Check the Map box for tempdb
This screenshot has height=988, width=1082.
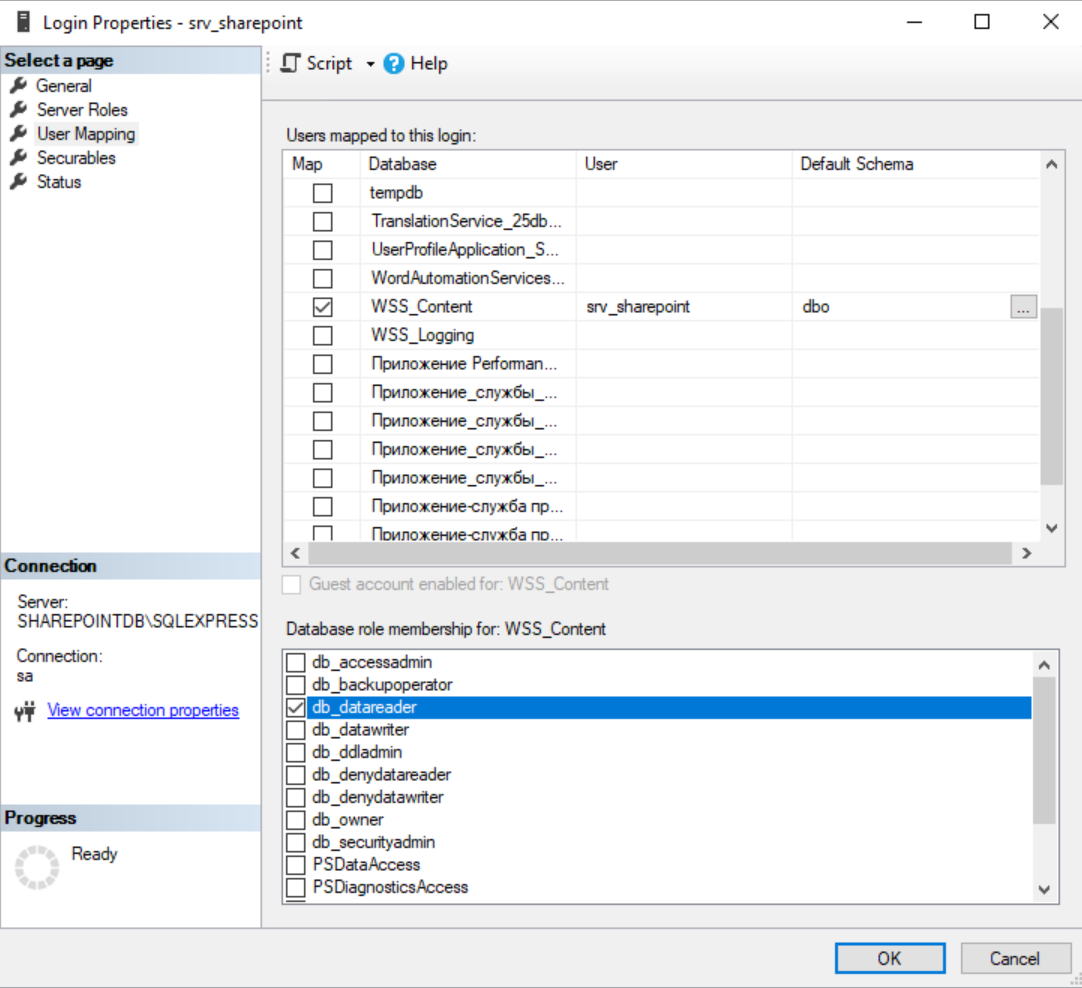322,193
